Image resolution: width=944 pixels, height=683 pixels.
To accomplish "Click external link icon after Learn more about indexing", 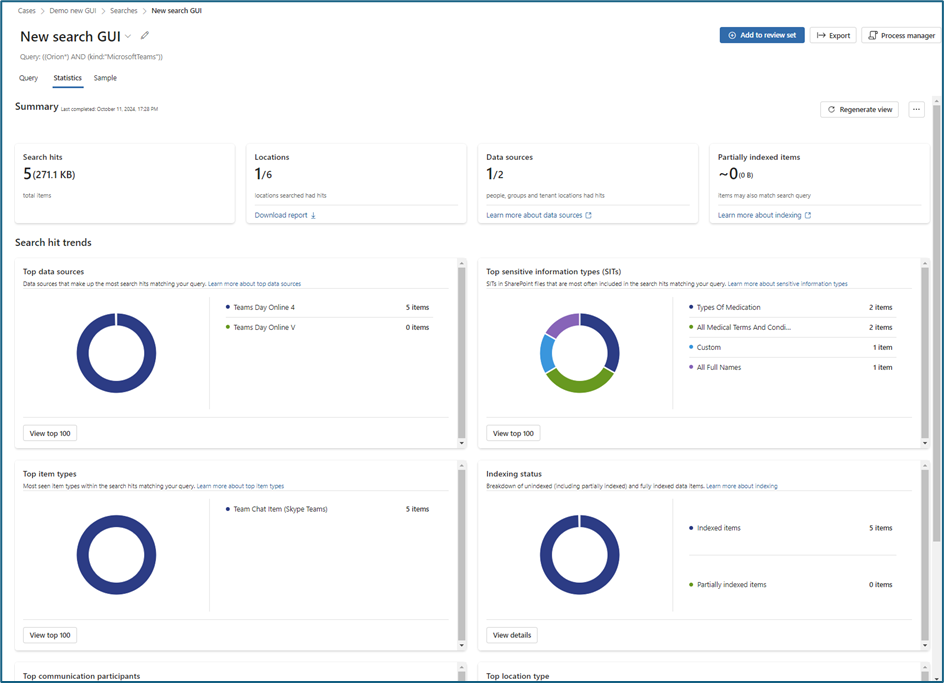I will (808, 215).
